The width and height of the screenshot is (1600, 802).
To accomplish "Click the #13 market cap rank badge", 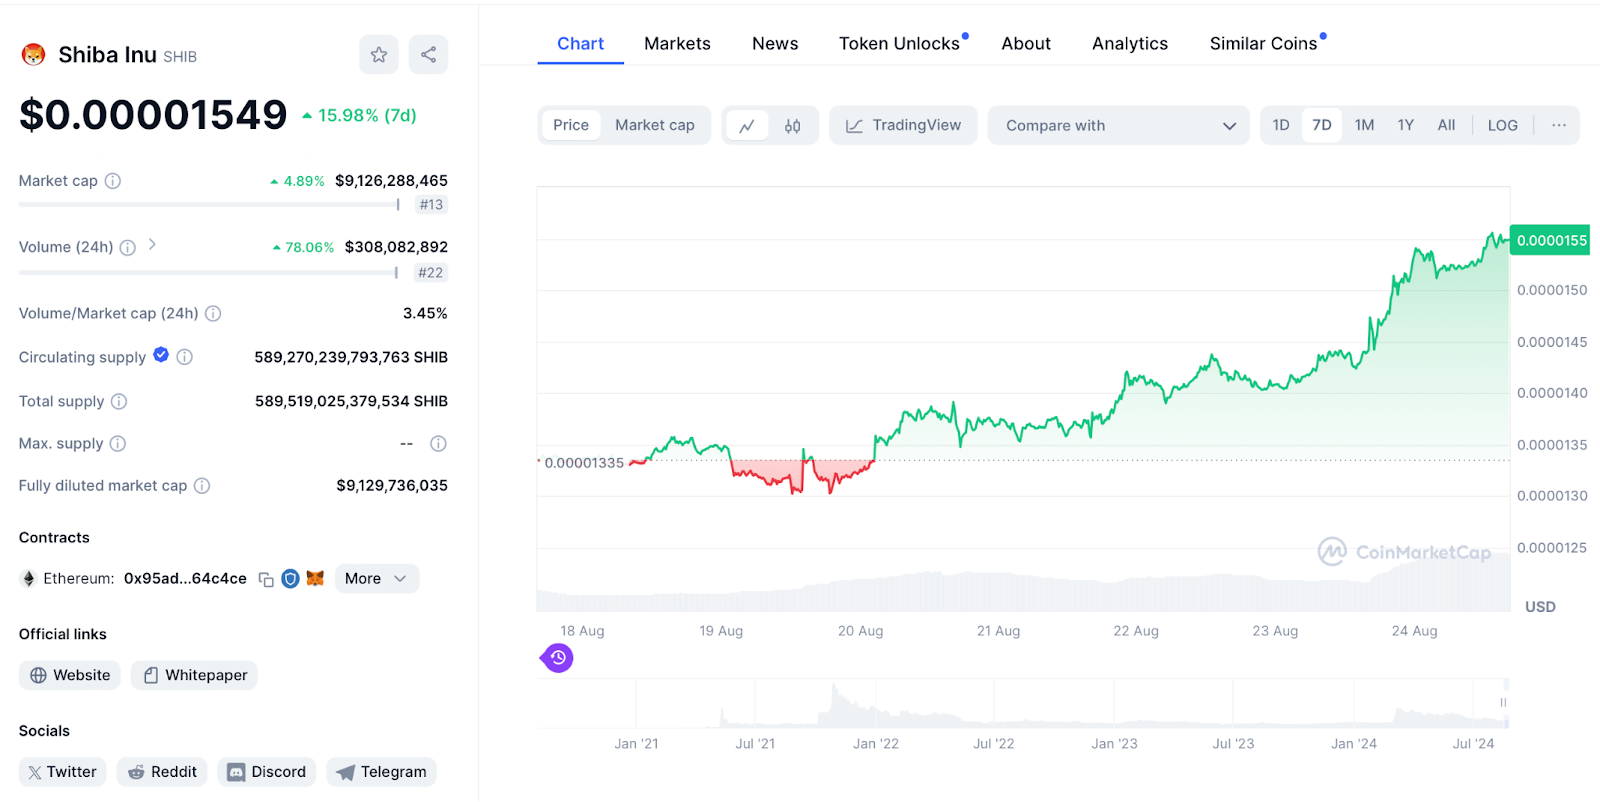I will 431,205.
